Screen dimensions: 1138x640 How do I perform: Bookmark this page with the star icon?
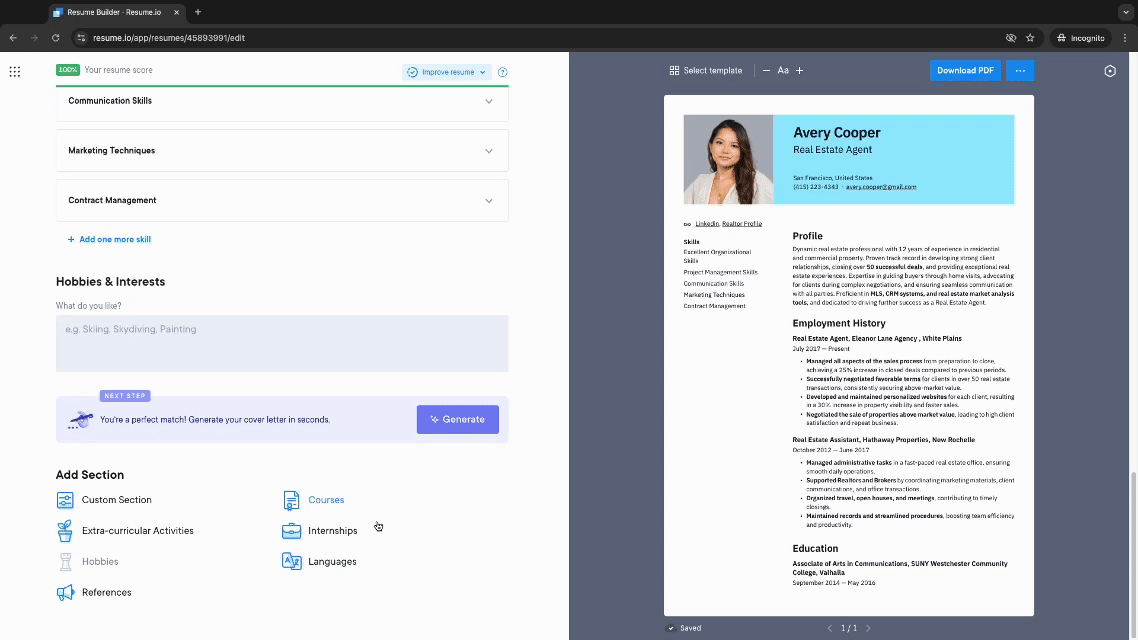coord(1030,37)
